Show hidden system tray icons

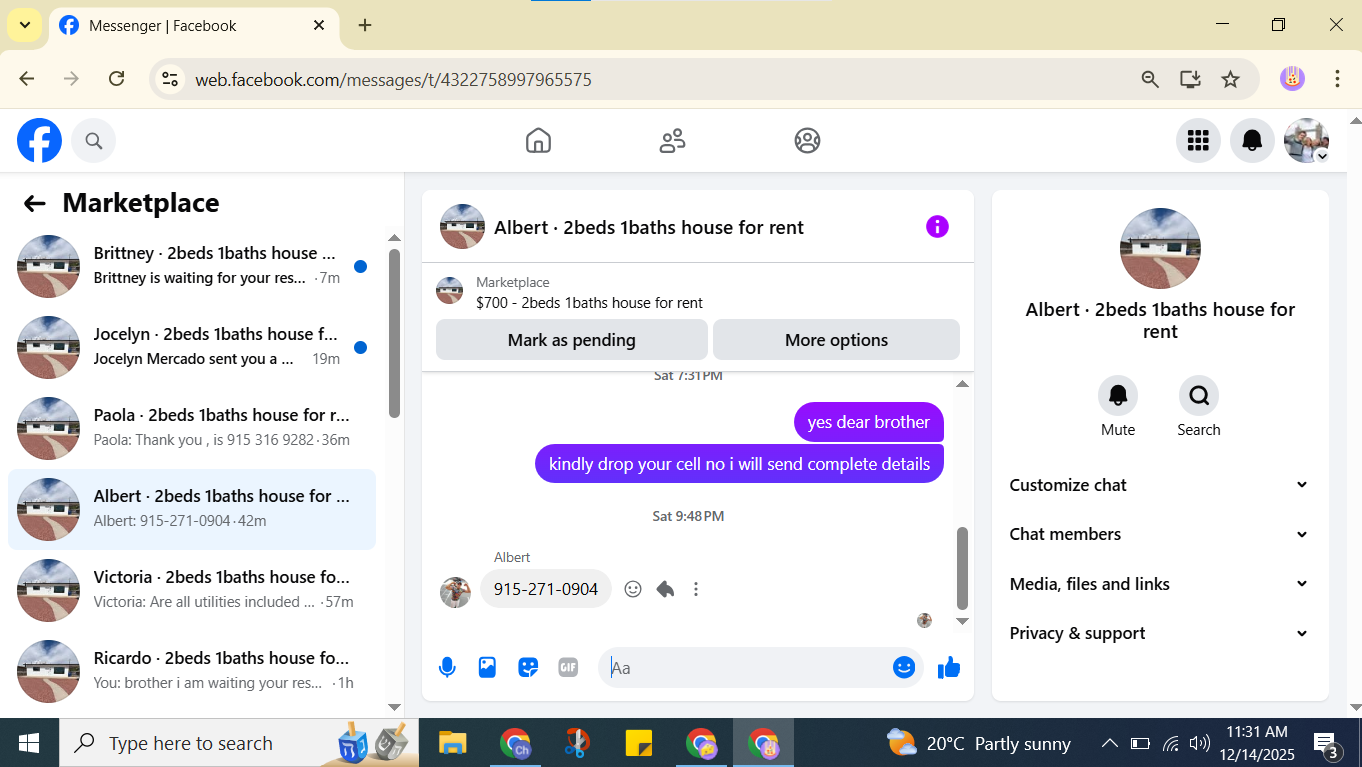click(x=1109, y=743)
